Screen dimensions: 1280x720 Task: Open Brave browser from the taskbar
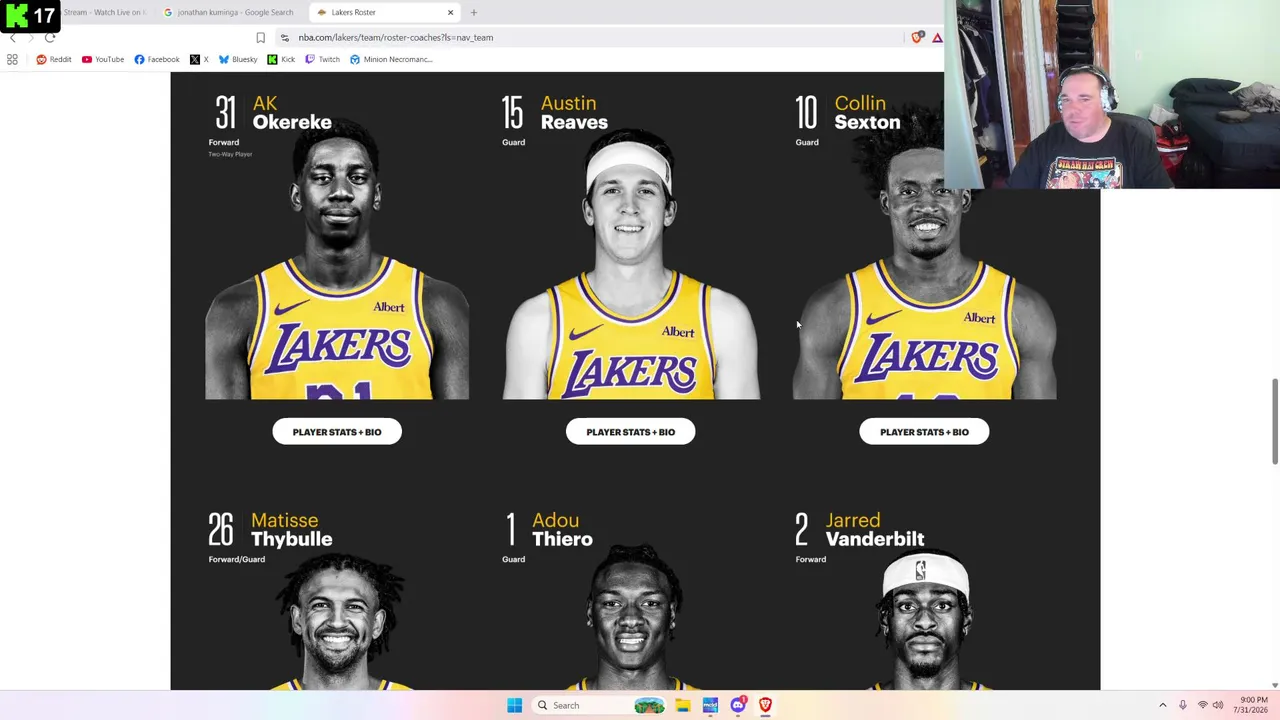(x=765, y=705)
